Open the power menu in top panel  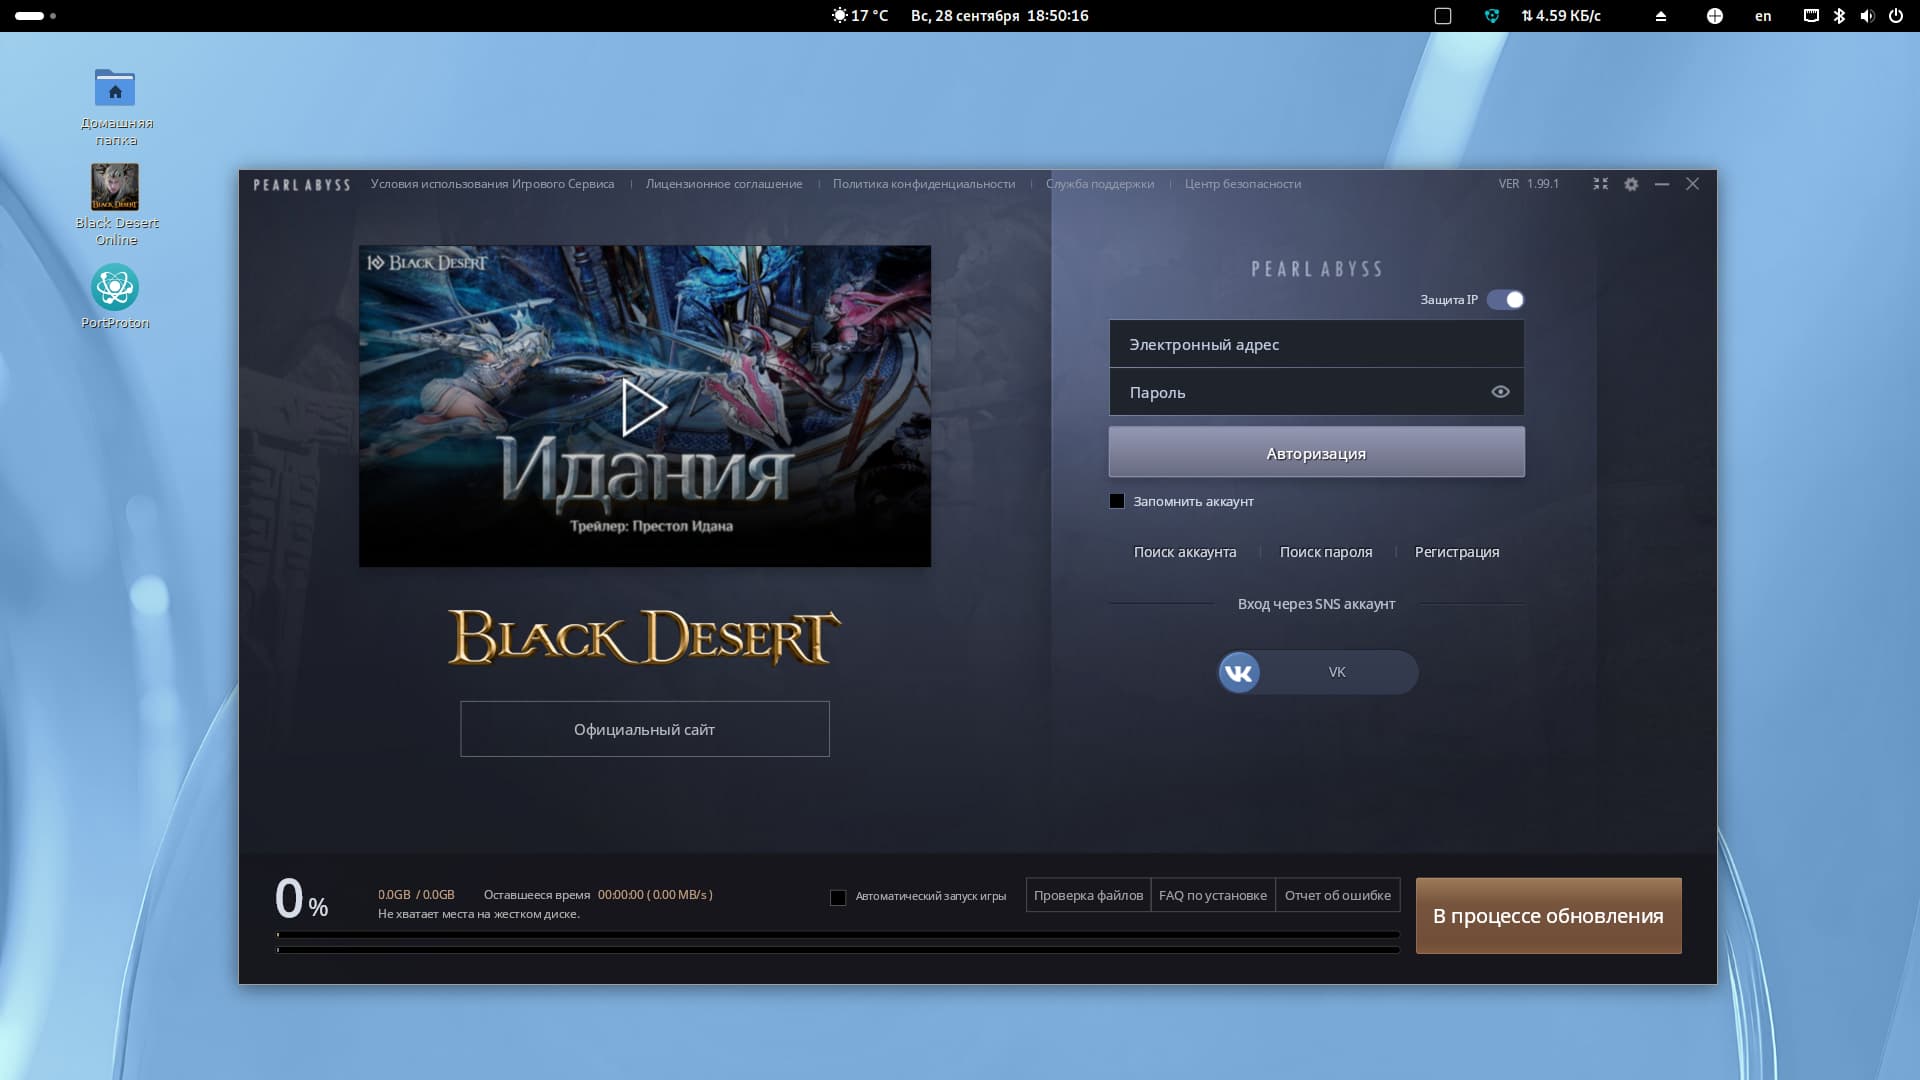pyautogui.click(x=1895, y=16)
